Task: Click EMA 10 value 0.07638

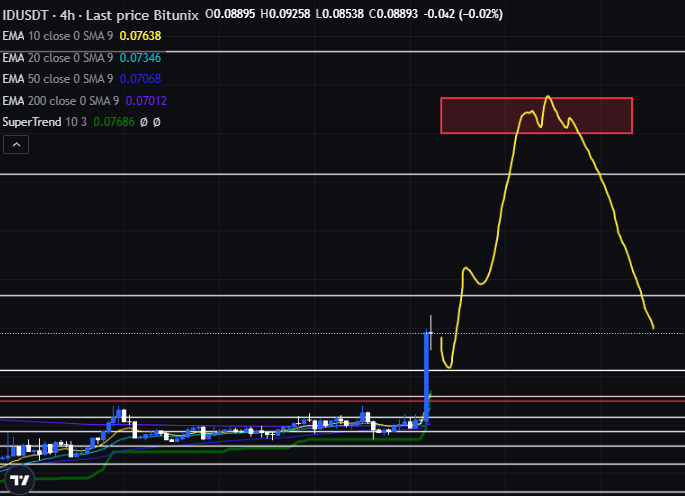Action: [x=140, y=36]
